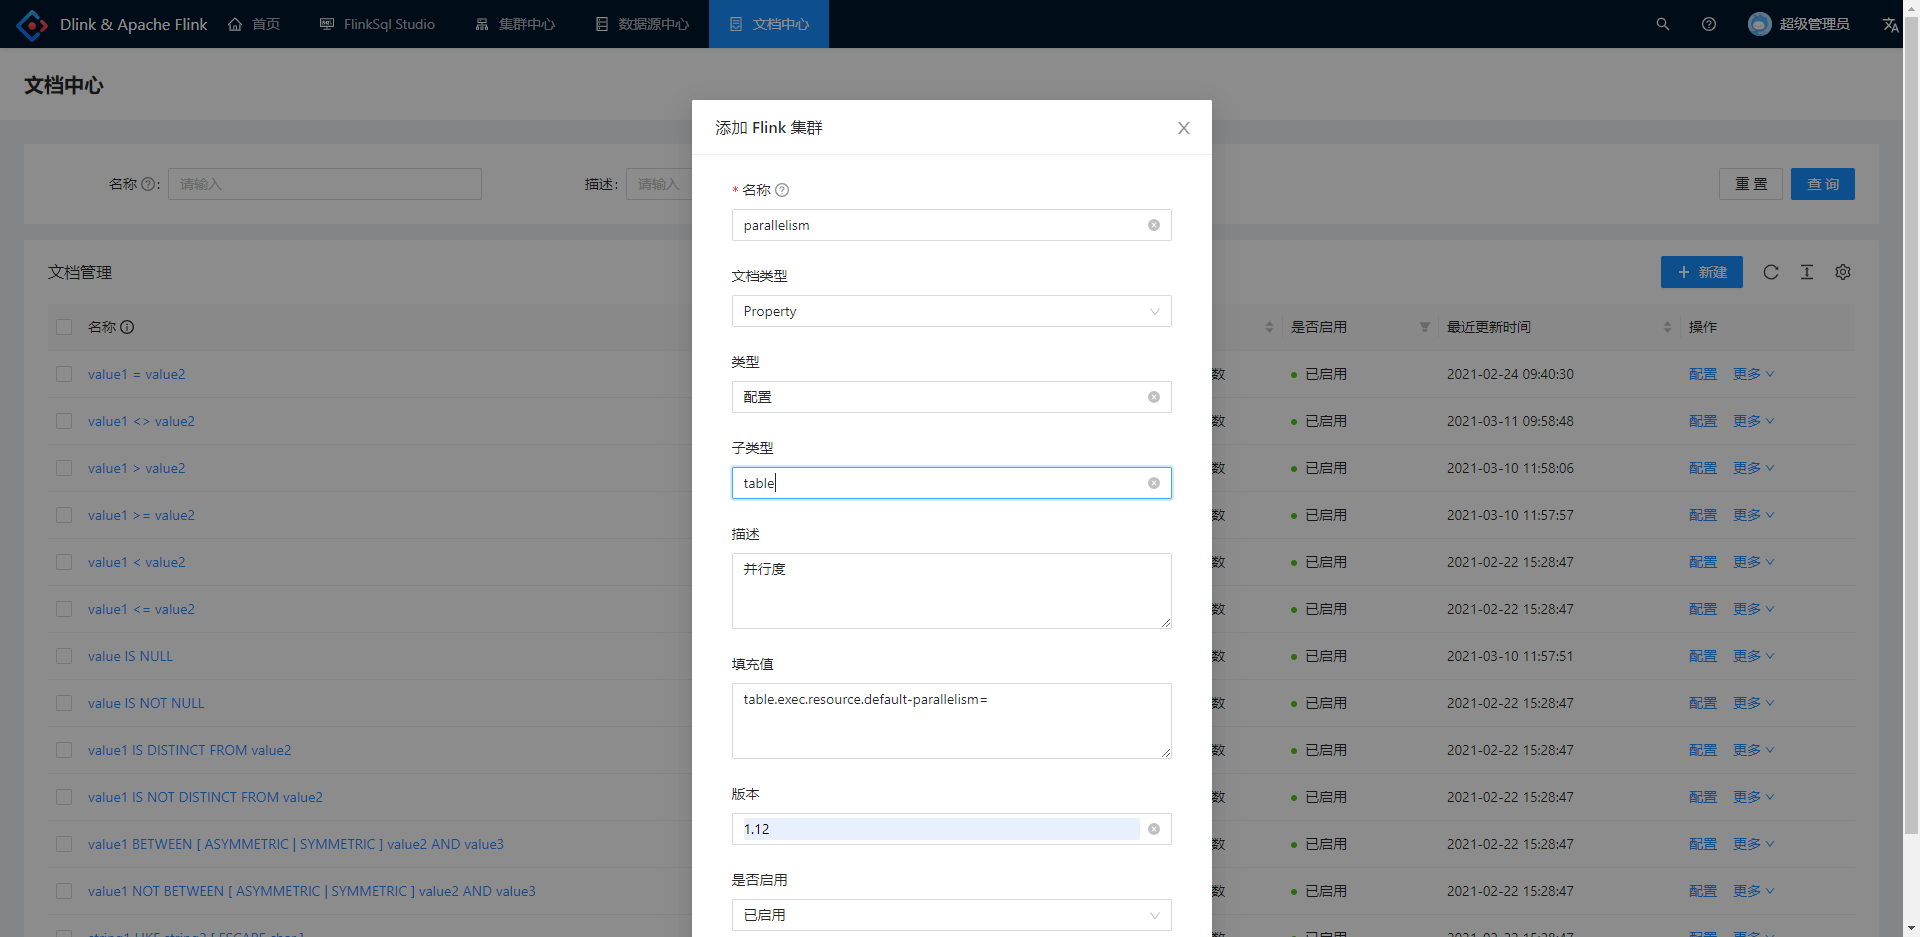
Task: Select 文档中心 menu tab
Action: click(x=769, y=24)
